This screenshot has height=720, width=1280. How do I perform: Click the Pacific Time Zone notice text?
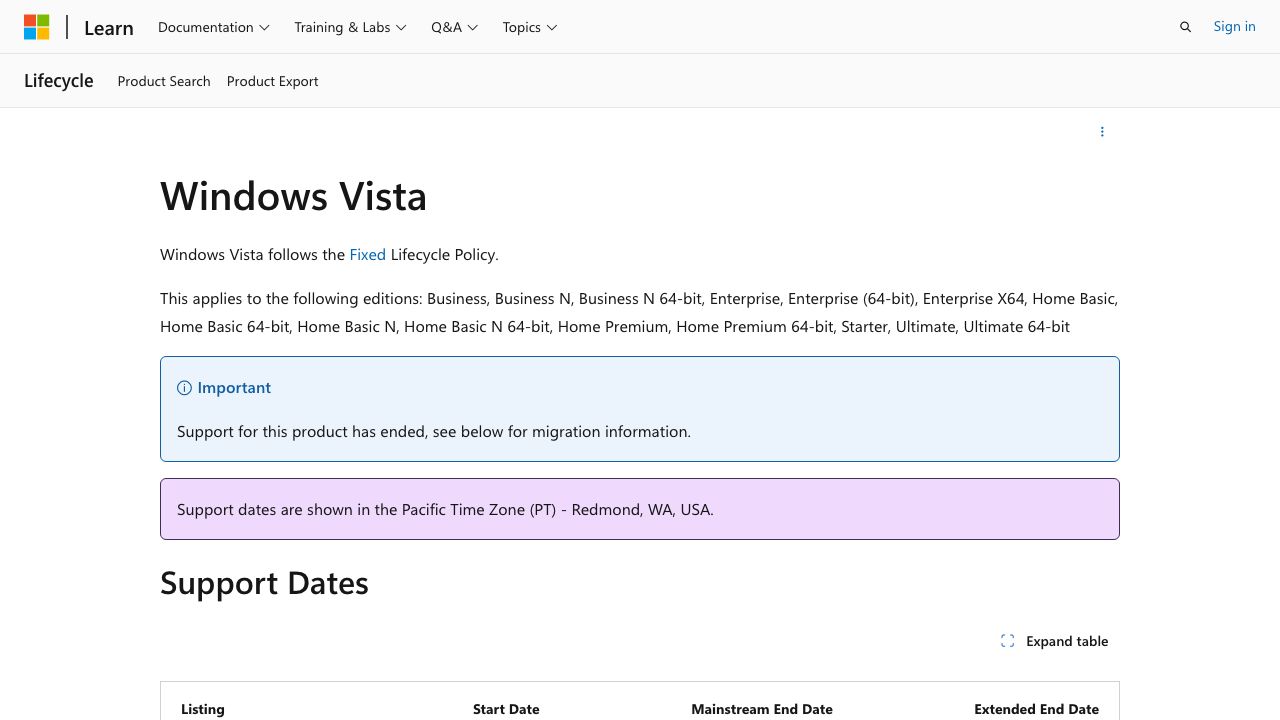445,510
